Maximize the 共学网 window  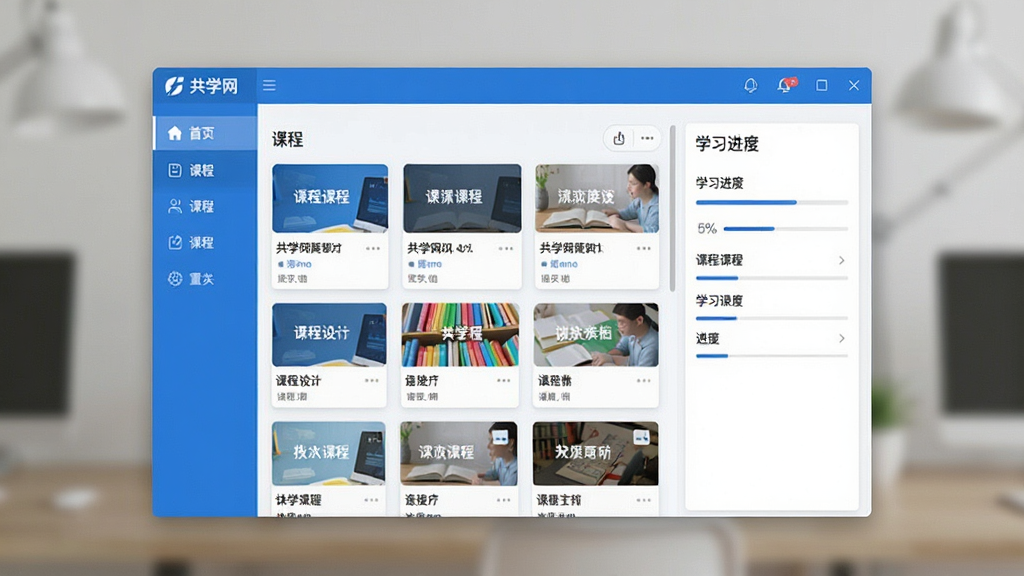point(822,86)
